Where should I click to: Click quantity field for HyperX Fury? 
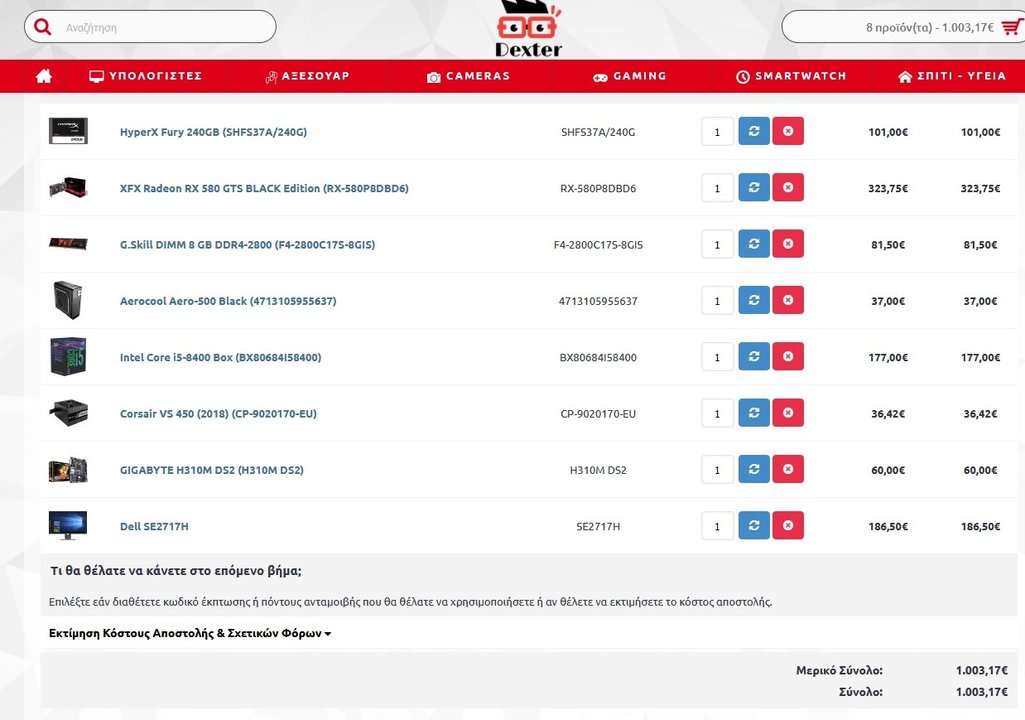pos(717,131)
